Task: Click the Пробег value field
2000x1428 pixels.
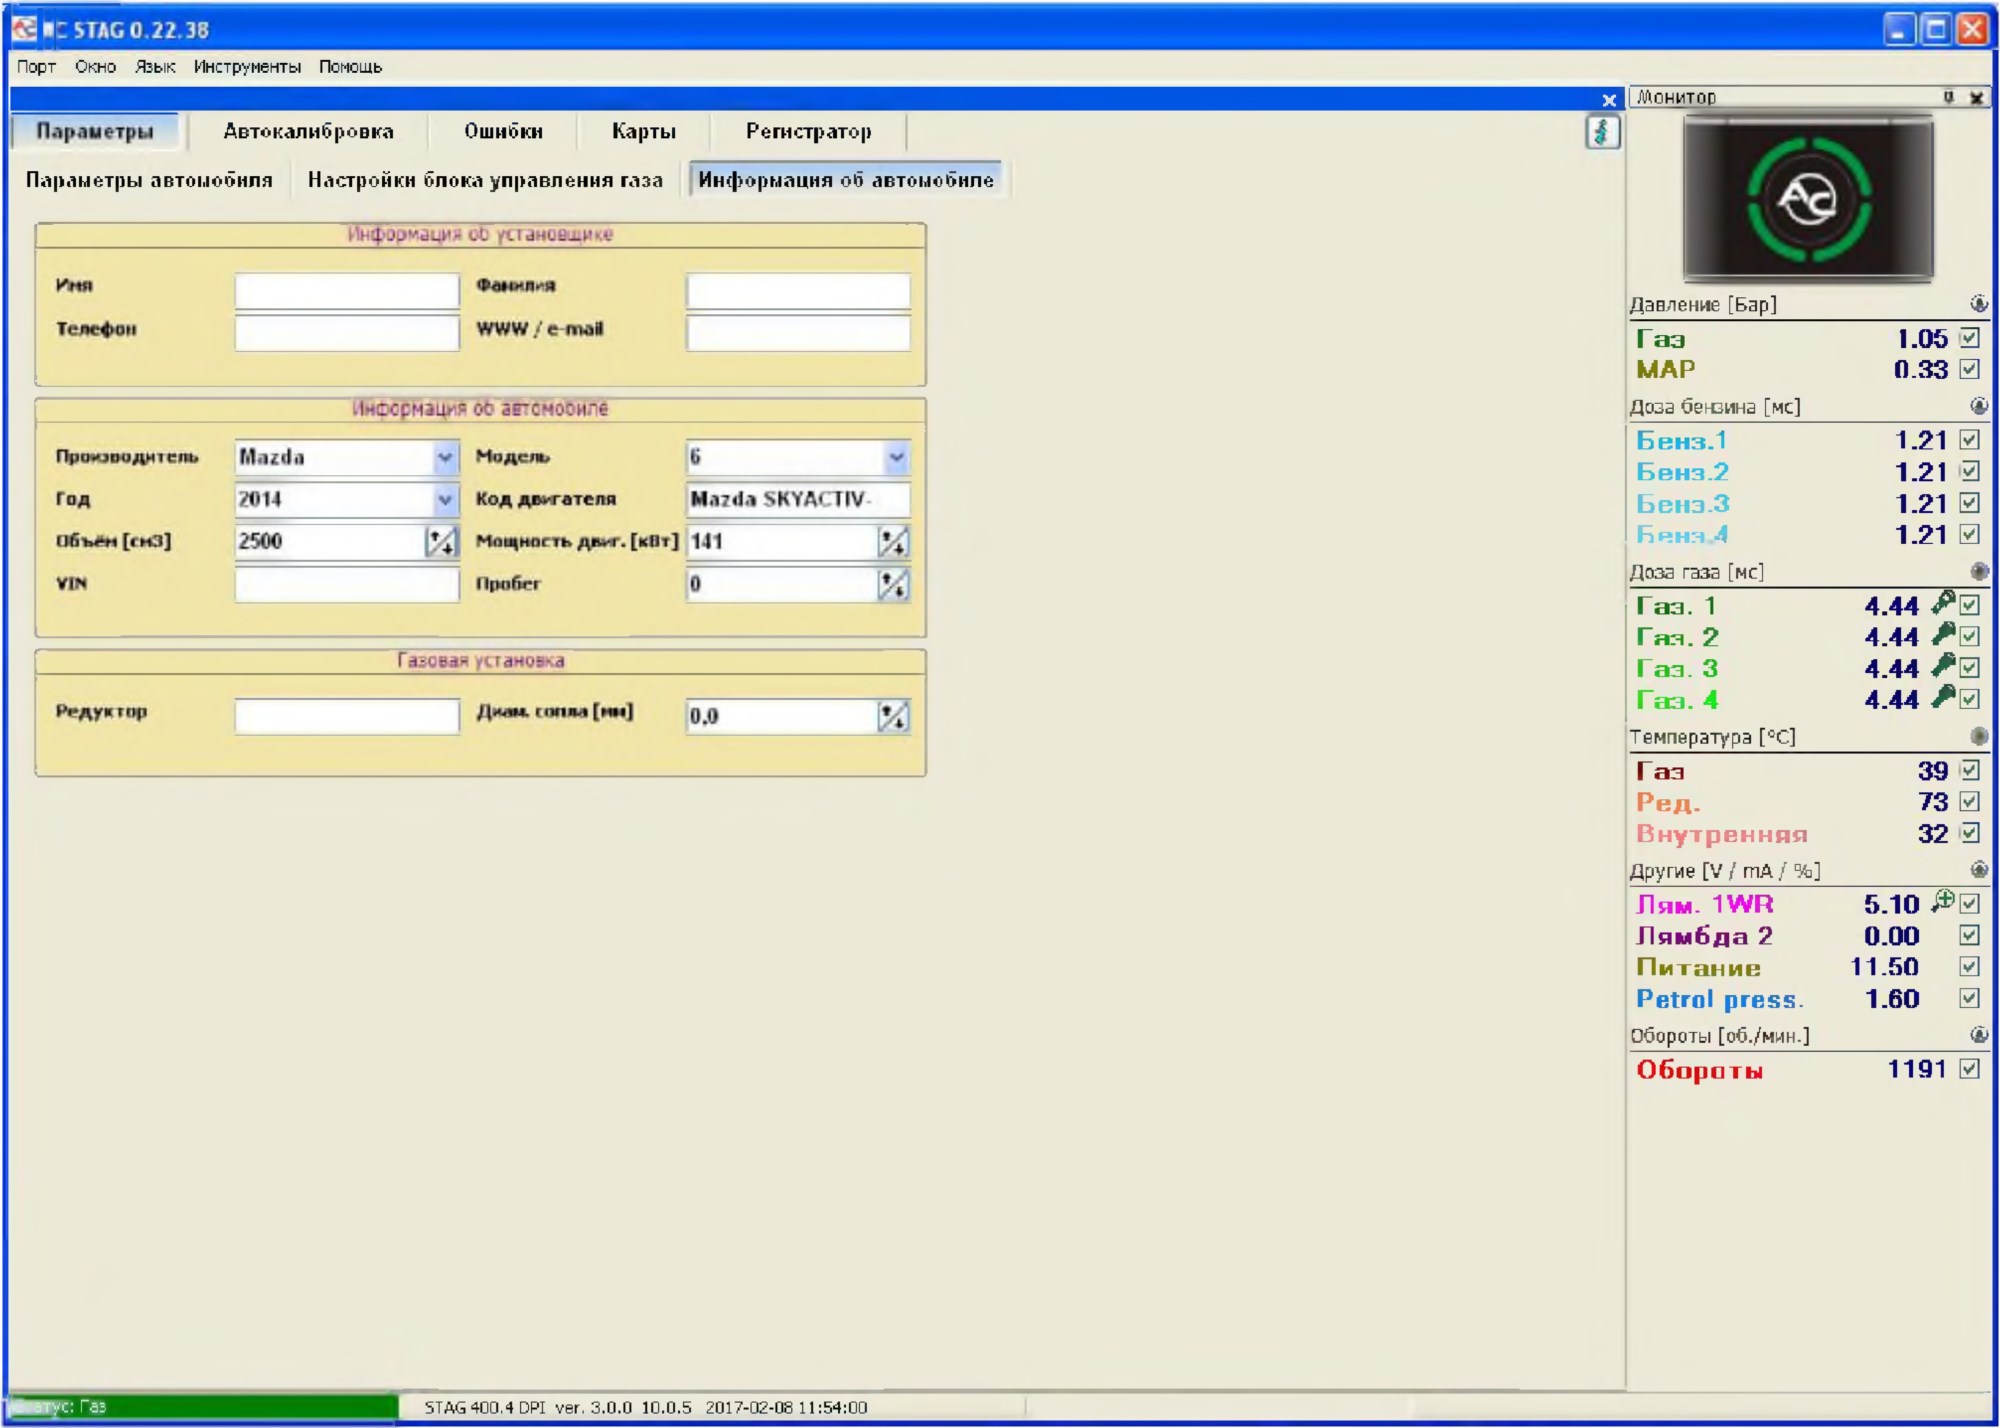Action: tap(782, 584)
